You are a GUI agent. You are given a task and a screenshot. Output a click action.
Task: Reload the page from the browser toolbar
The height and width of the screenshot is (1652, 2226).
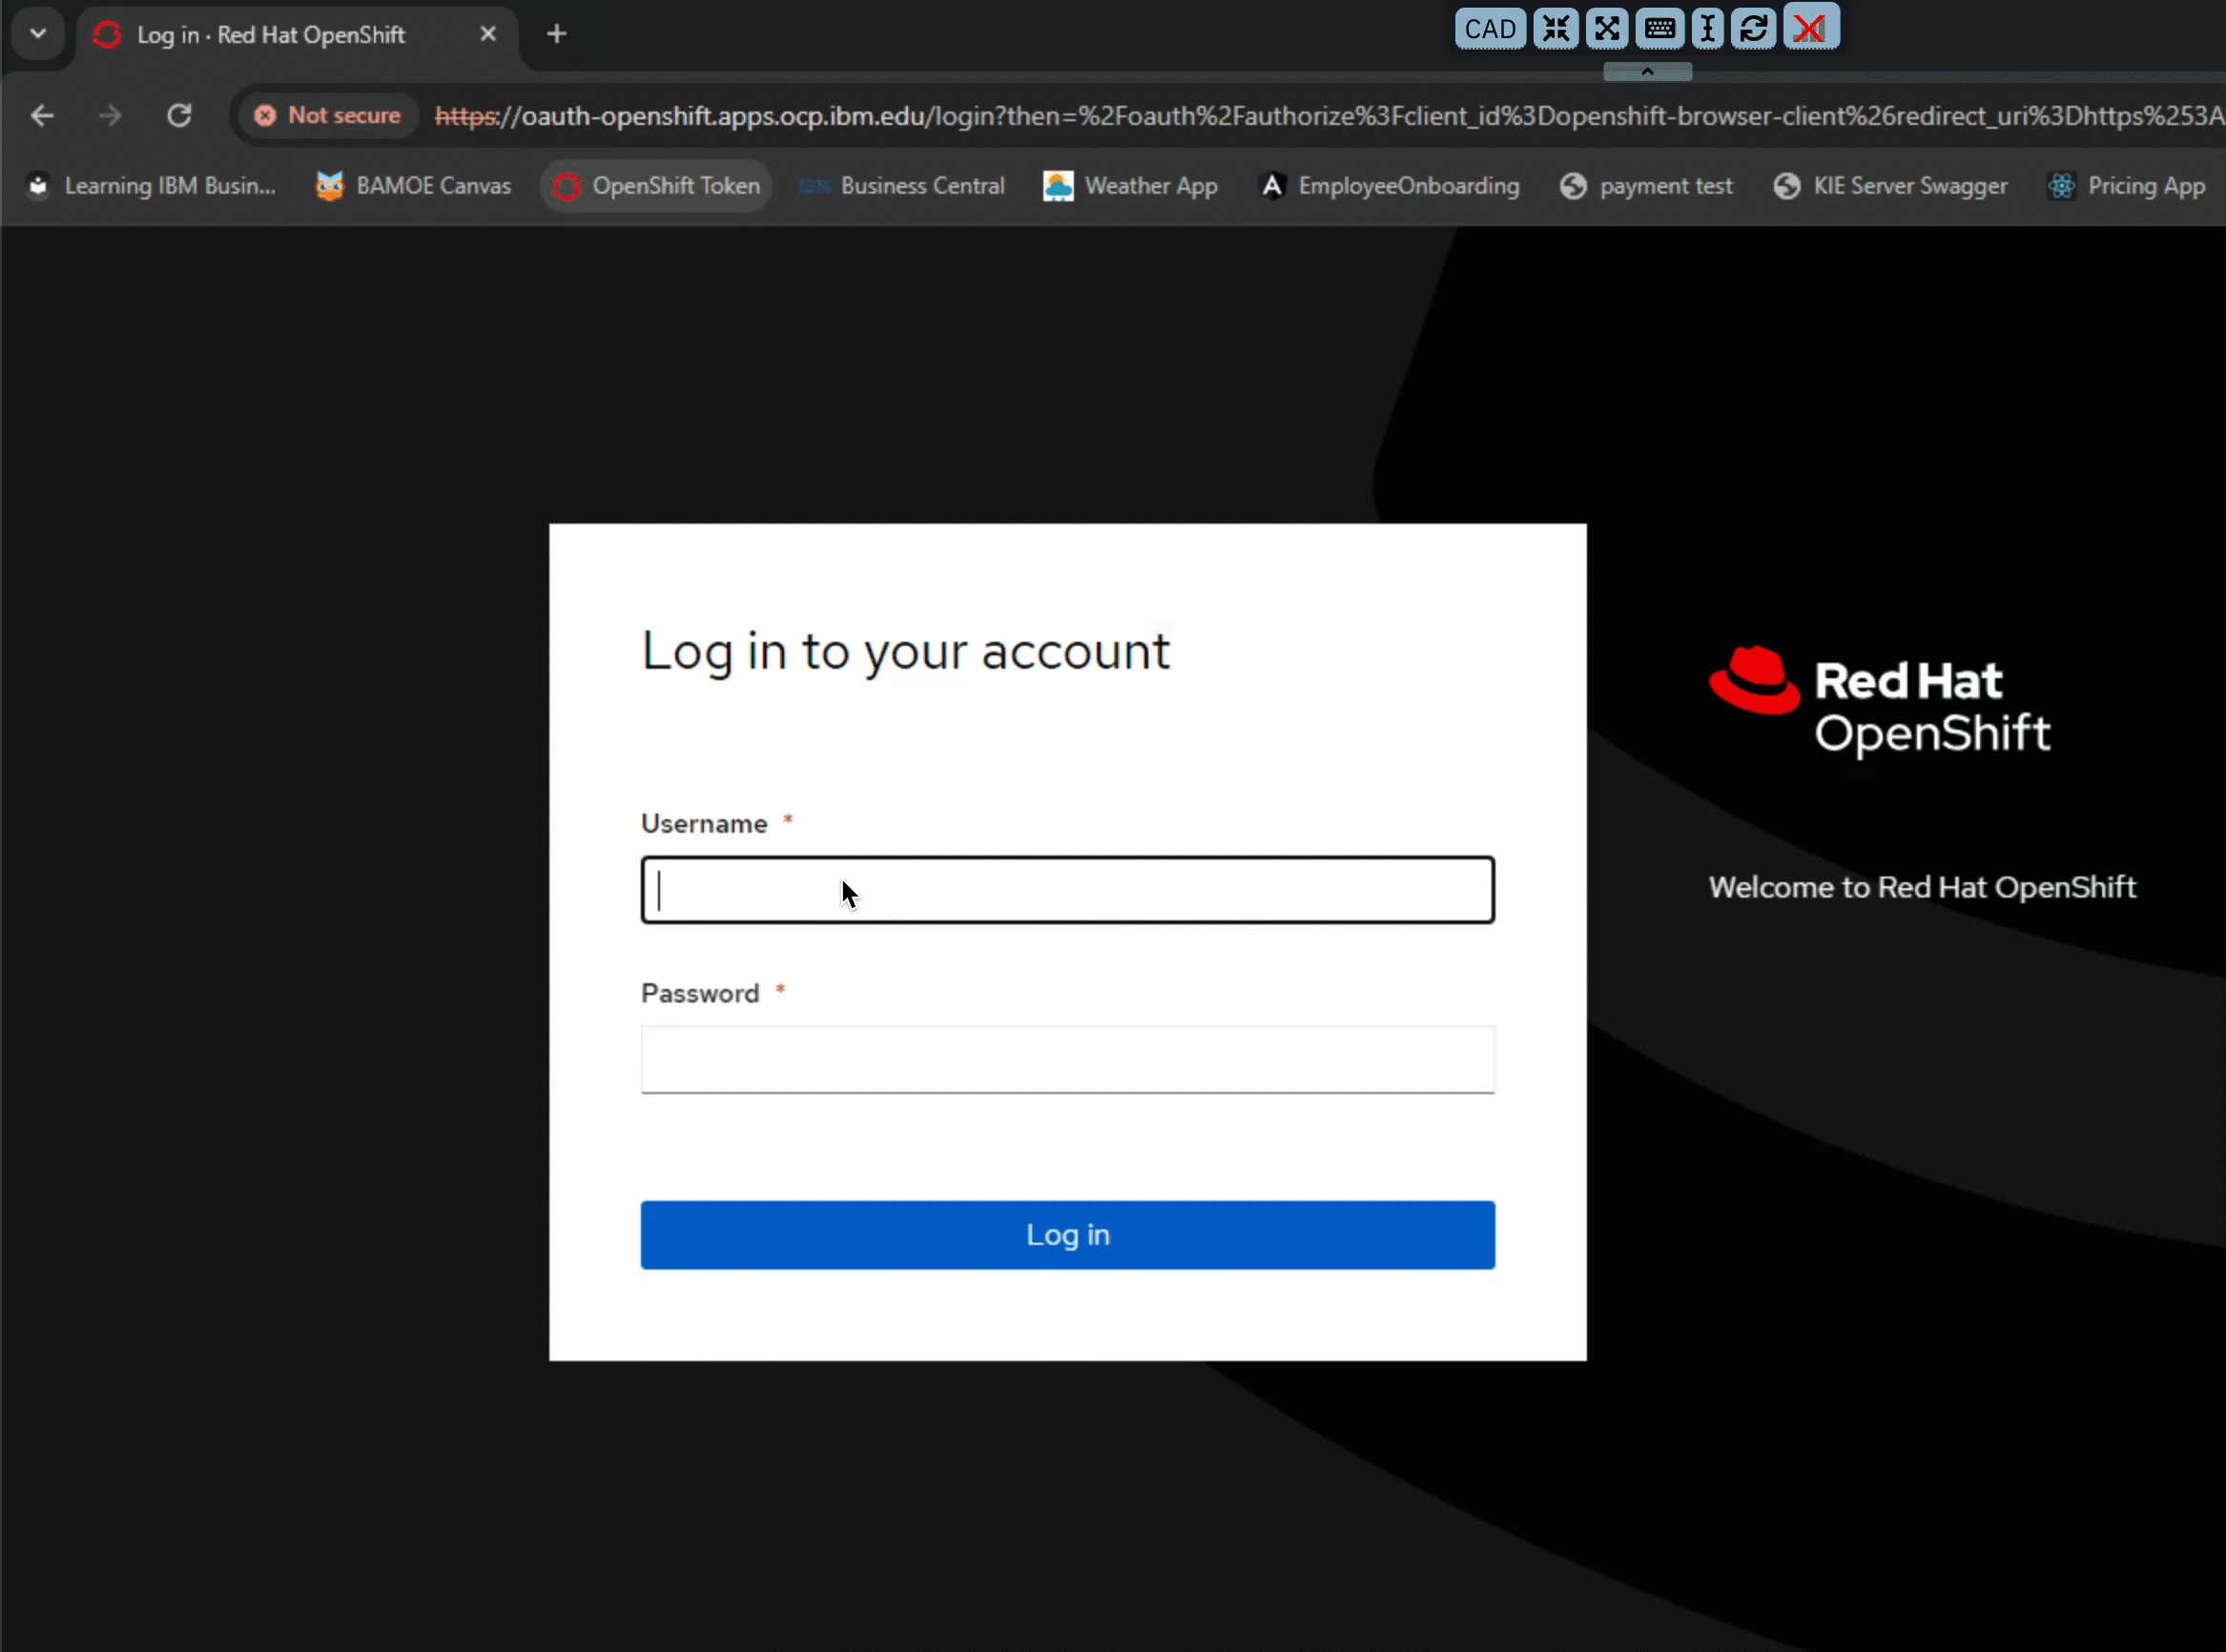(x=179, y=116)
